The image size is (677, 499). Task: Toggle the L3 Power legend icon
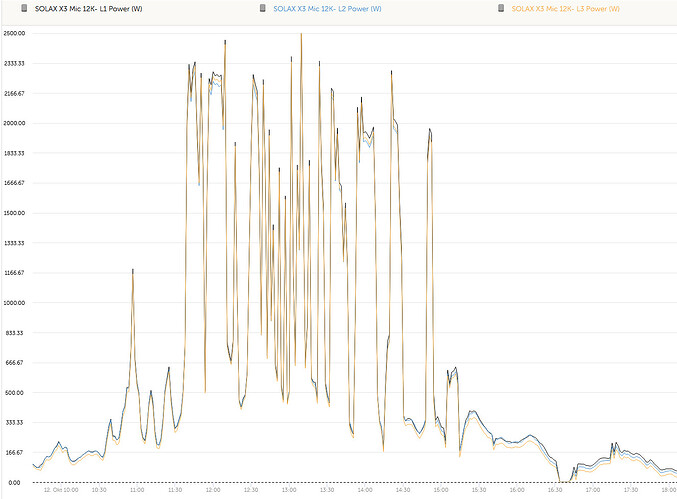tap(501, 9)
